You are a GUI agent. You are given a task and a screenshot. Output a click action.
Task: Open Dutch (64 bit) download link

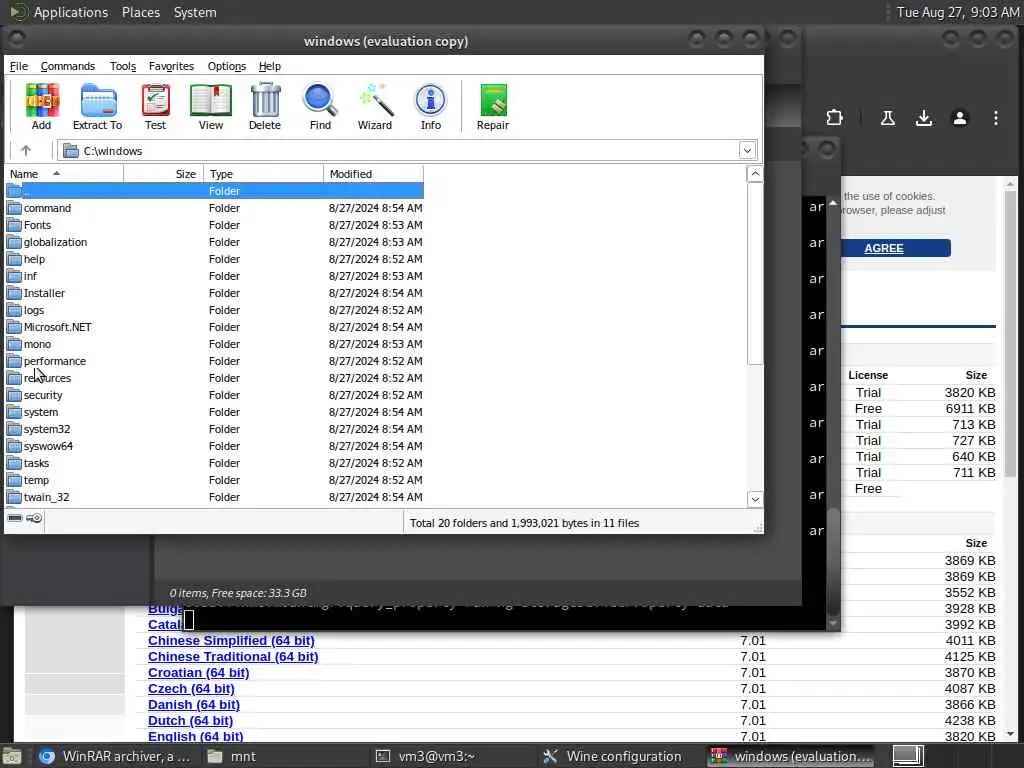pyautogui.click(x=190, y=720)
